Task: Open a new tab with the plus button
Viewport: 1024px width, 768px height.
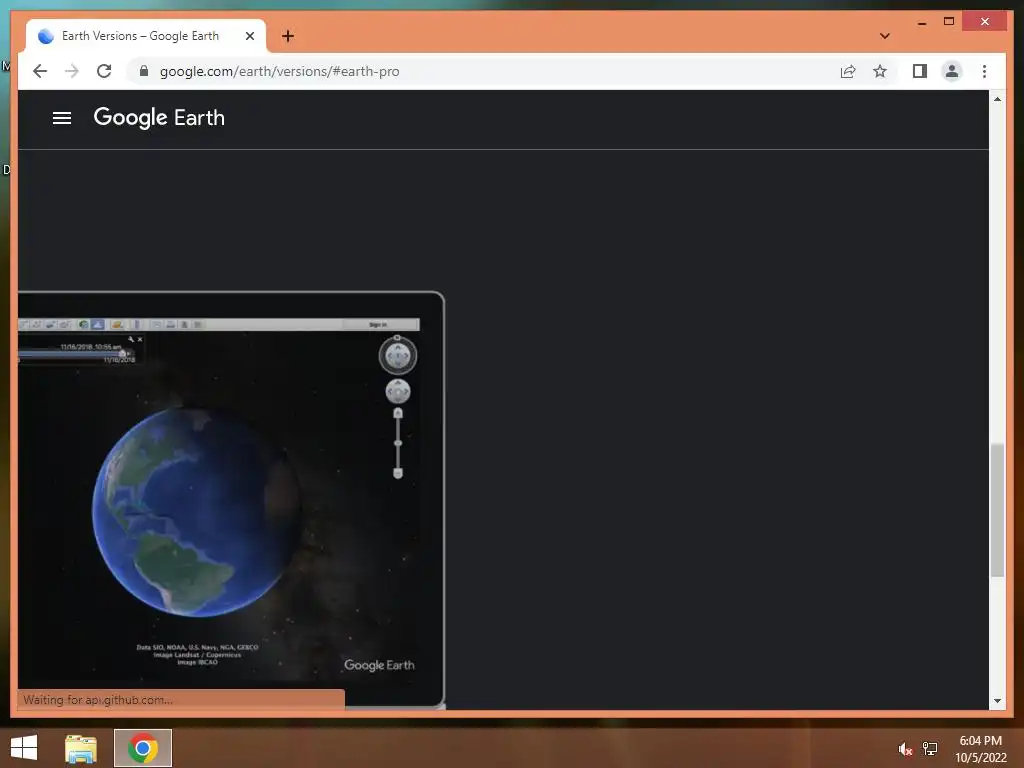Action: click(288, 36)
